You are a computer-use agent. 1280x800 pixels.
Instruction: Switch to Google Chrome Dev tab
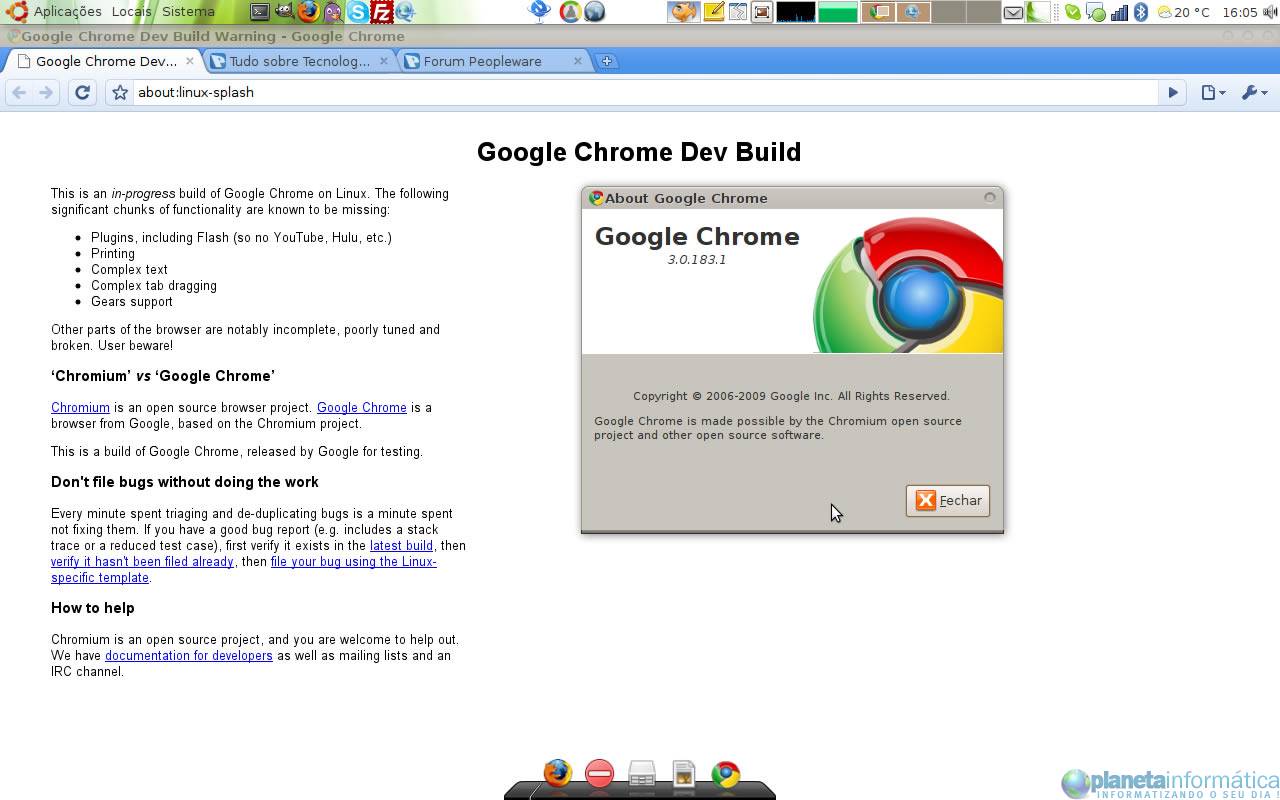(106, 61)
